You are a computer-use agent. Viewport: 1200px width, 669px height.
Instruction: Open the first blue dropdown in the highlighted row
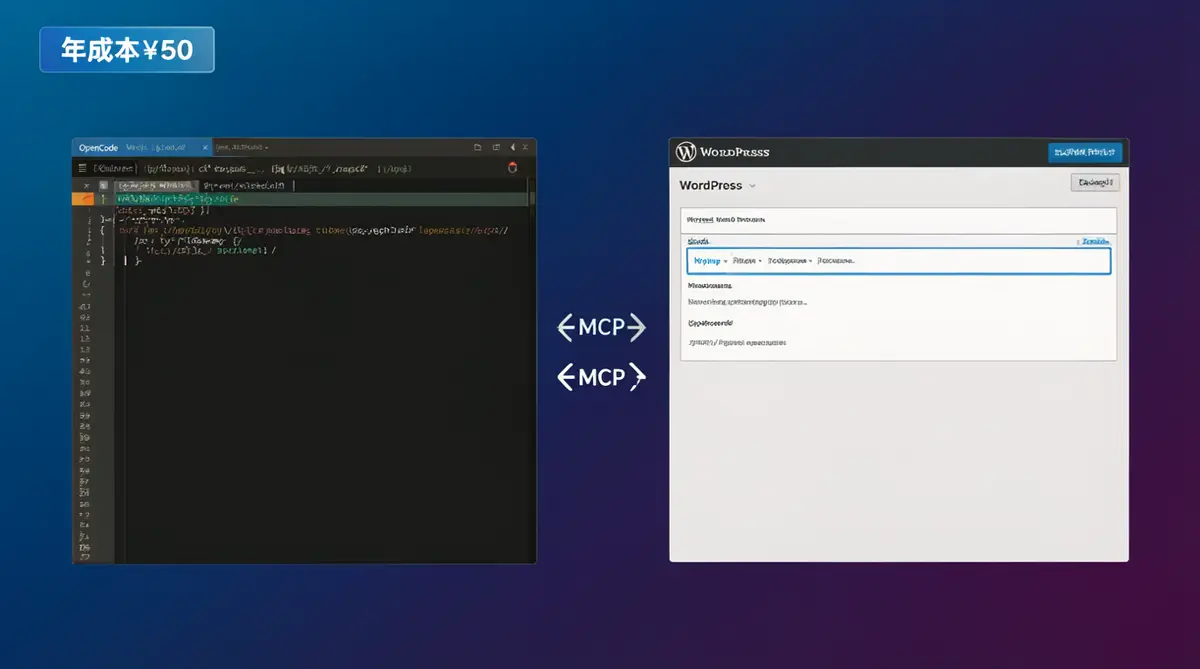[711, 261]
